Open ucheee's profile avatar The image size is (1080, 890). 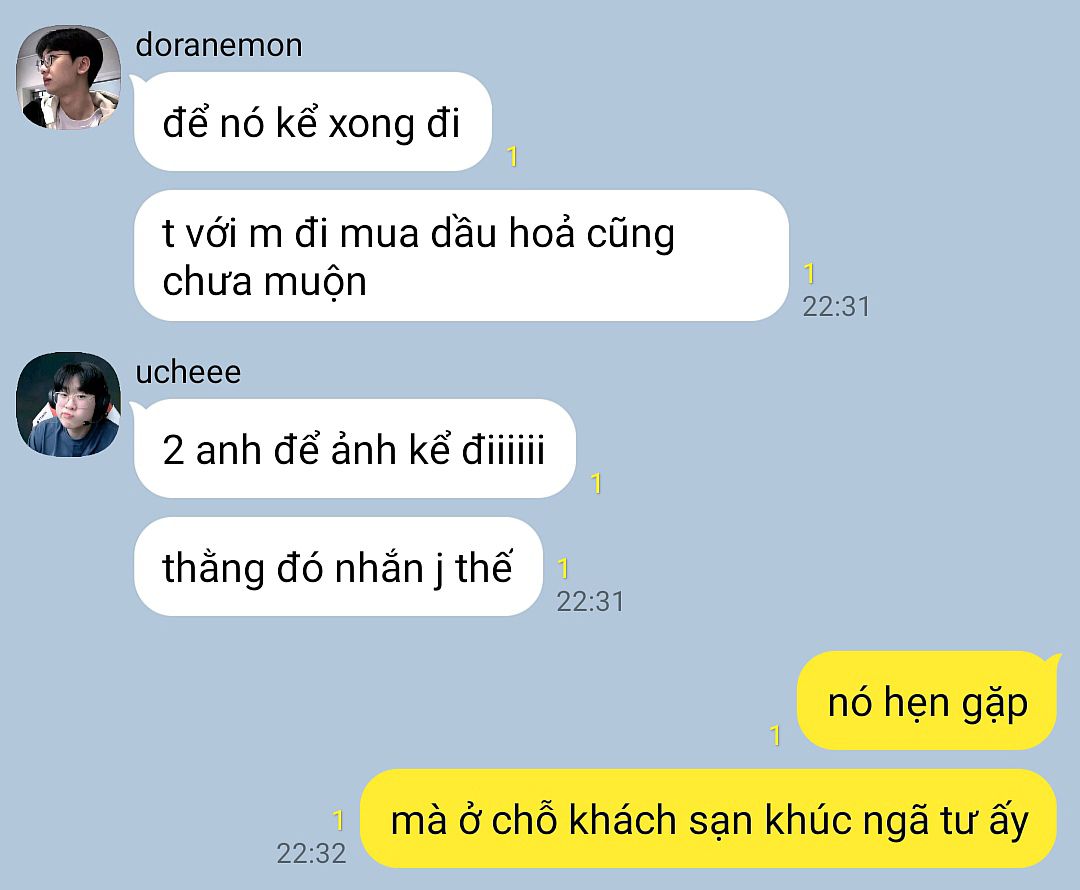point(68,404)
